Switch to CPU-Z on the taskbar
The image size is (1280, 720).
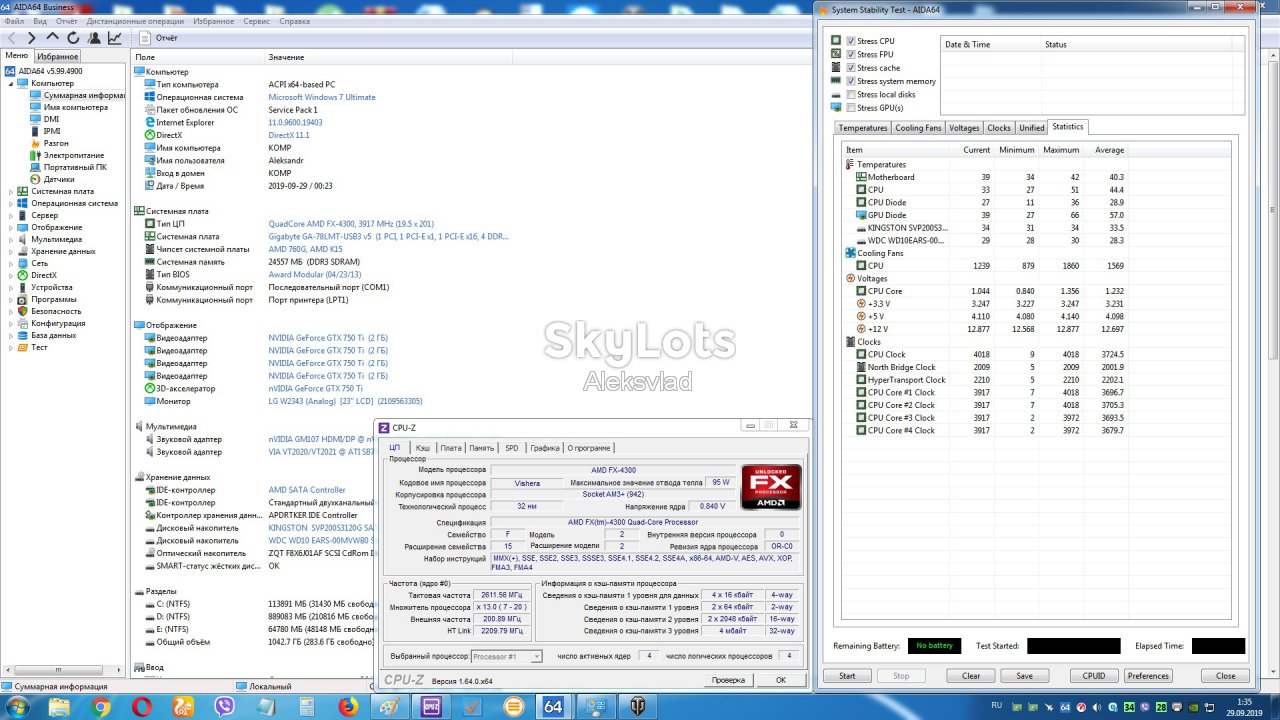coord(432,707)
